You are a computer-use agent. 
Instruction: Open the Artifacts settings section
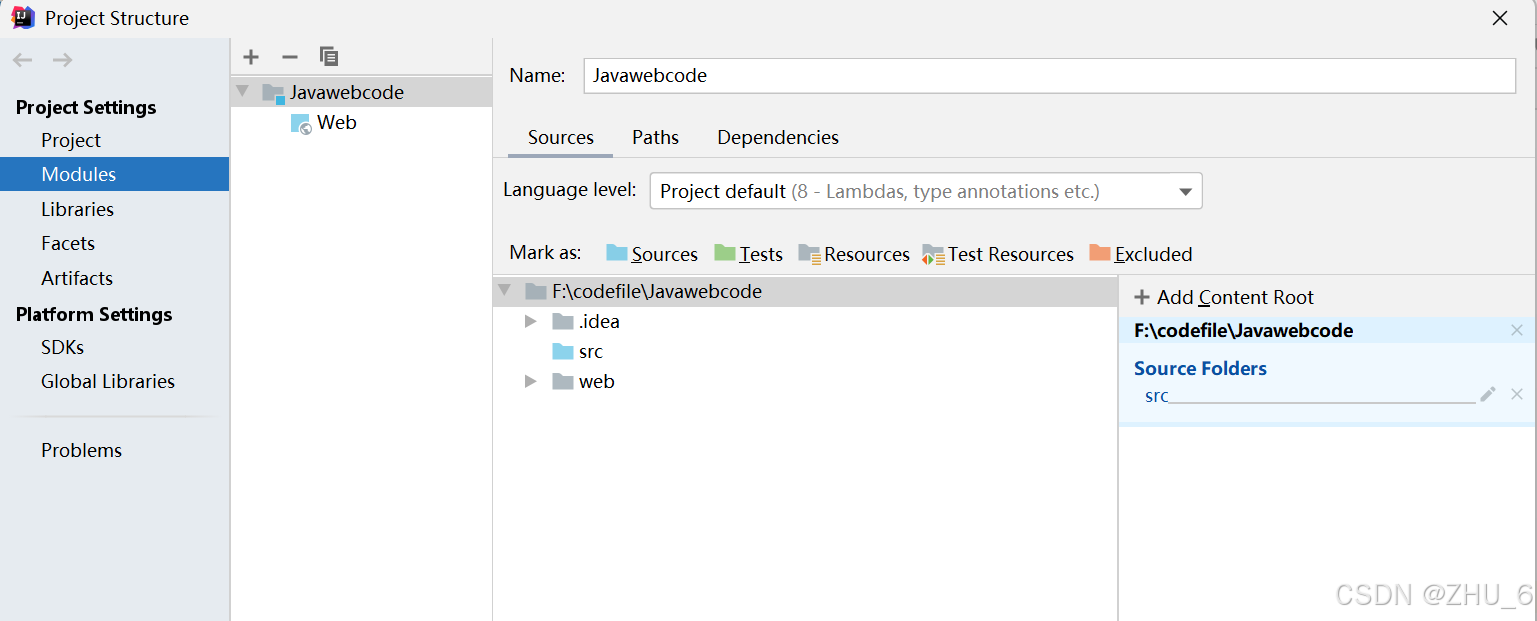(77, 278)
